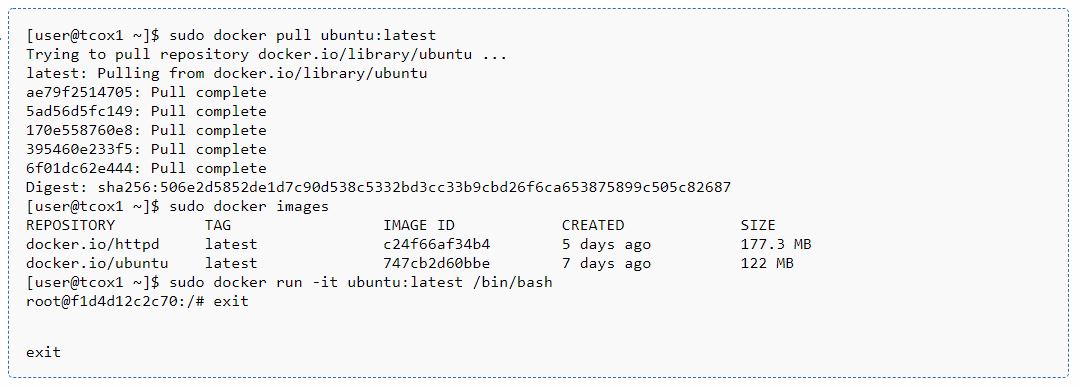Click image ID c24f66af34b4
This screenshot has width=1080, height=387.
(437, 244)
